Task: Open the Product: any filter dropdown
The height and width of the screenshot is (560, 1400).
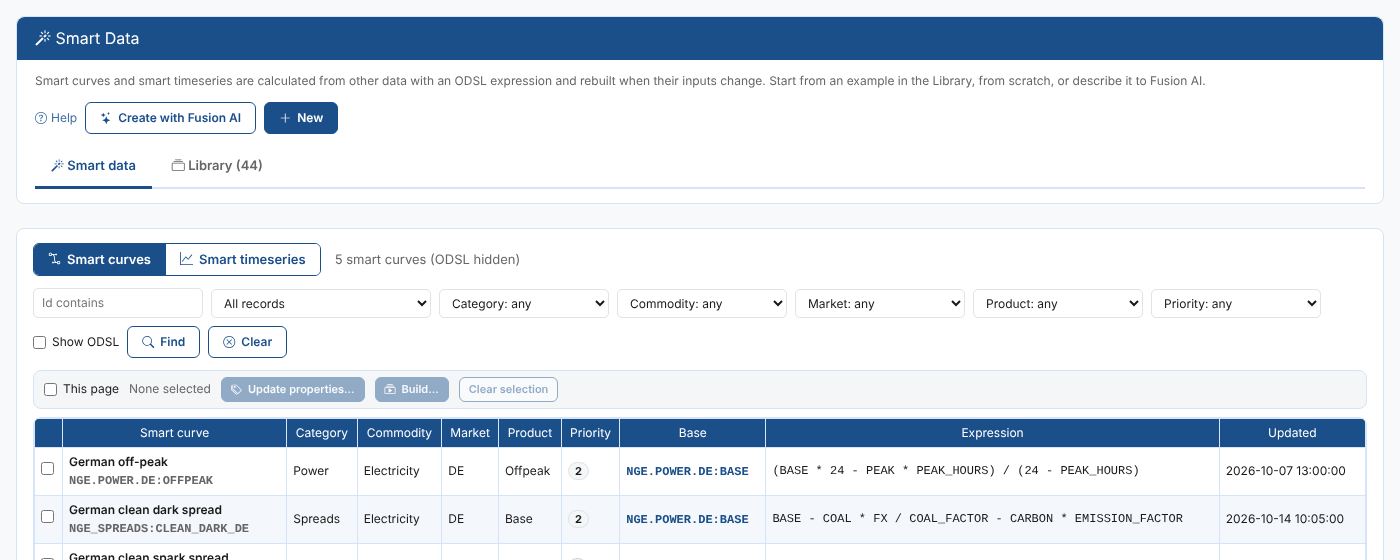Action: pos(1058,303)
